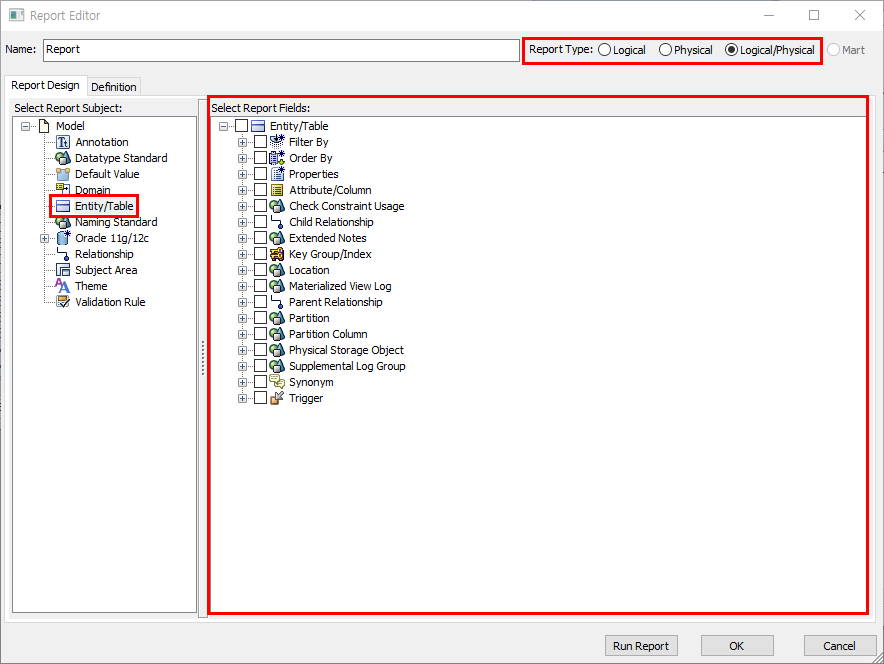Click the Entity/Table icon in fields tree root

258,126
